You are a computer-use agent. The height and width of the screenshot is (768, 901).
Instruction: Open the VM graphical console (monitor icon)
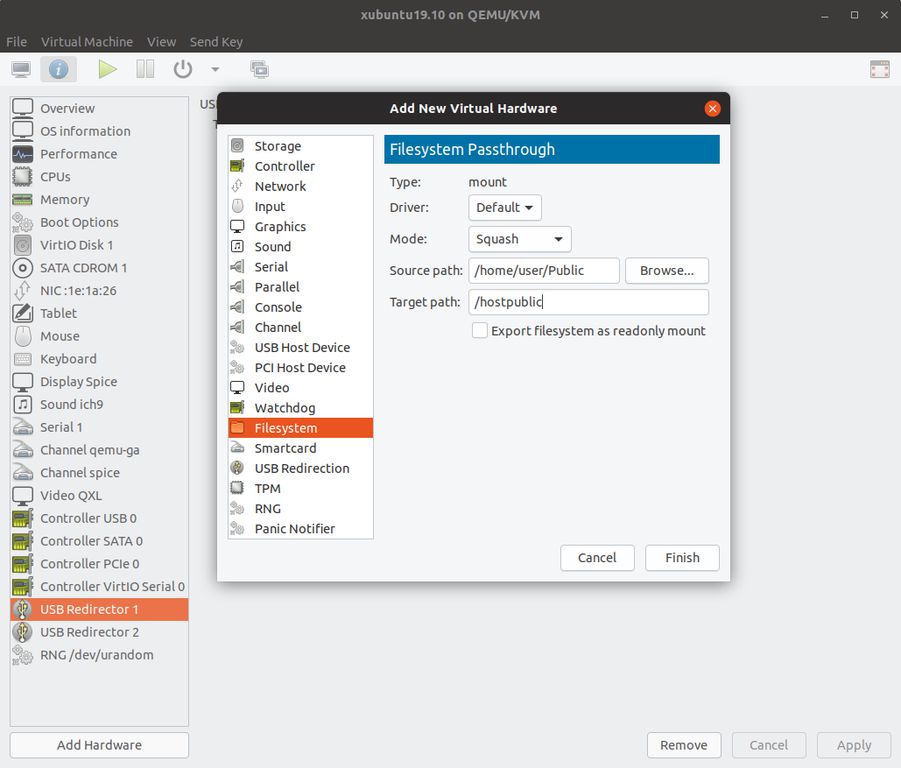(21, 68)
